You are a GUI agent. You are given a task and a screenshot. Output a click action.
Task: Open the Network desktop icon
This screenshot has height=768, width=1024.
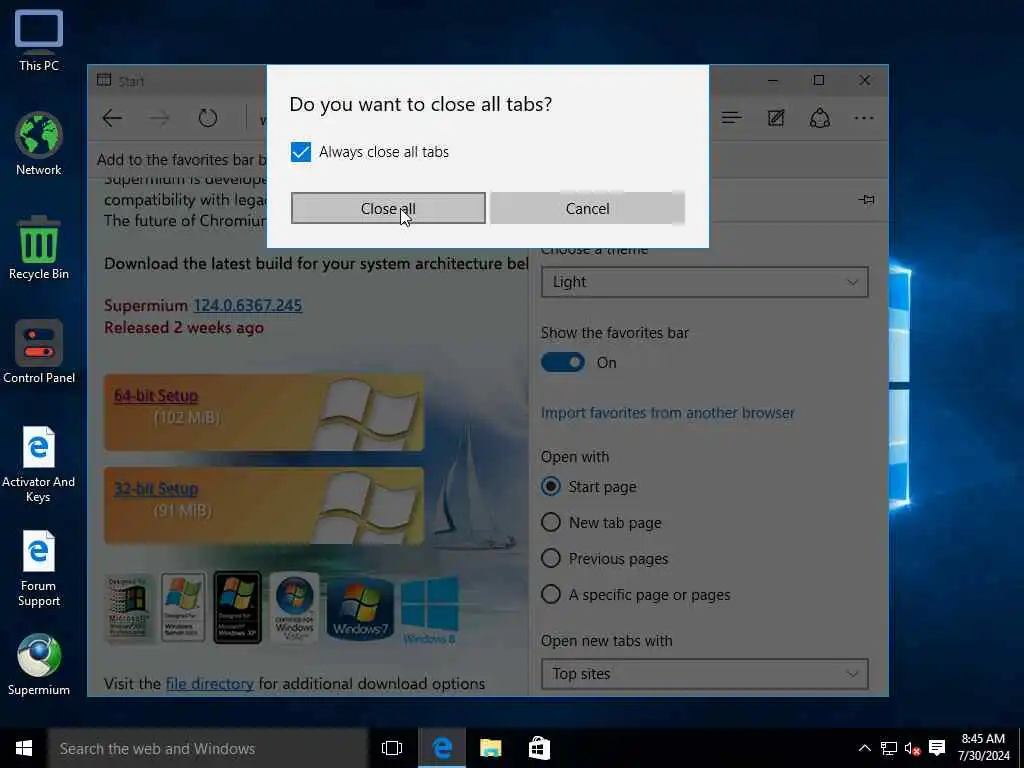click(39, 144)
